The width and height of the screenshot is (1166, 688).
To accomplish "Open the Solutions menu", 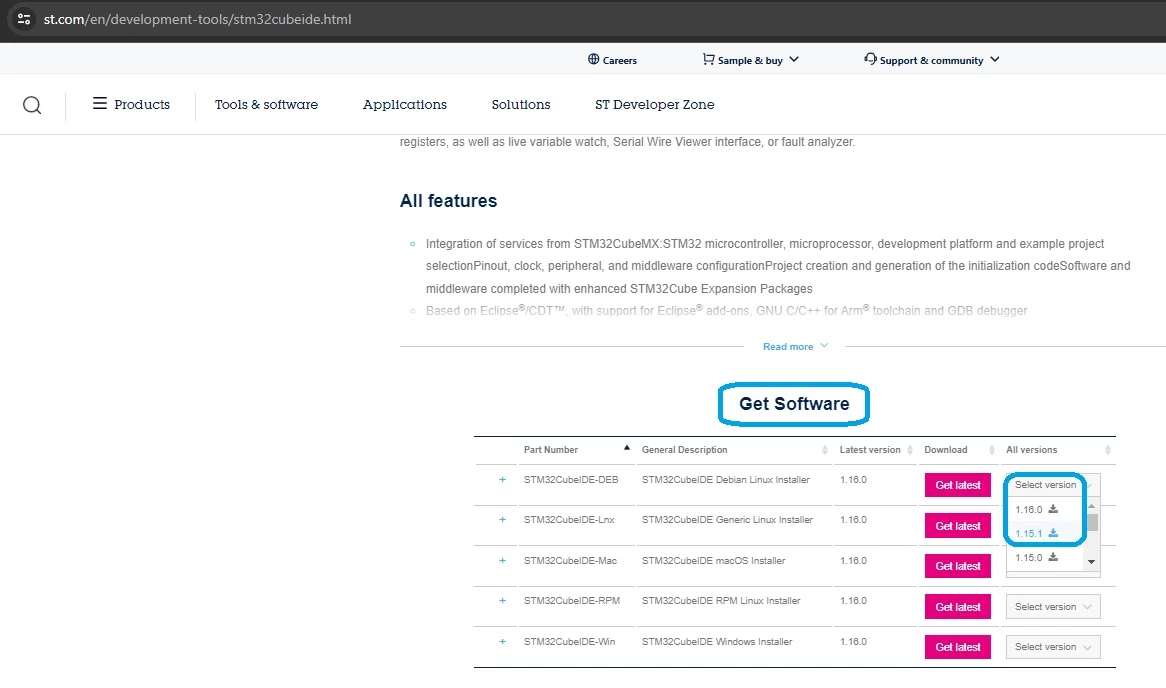I will (x=521, y=105).
